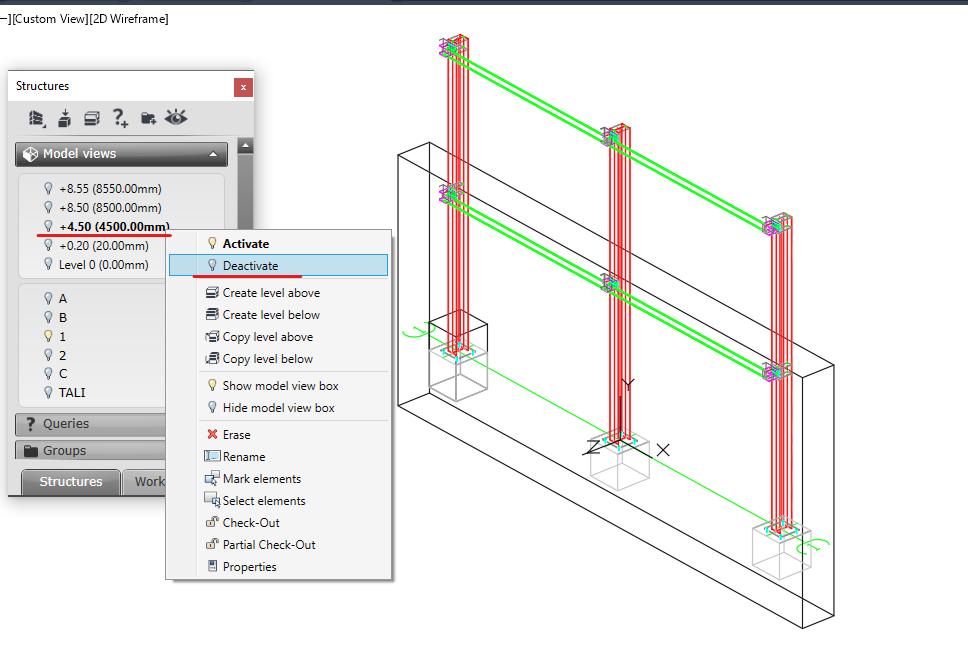Click the stacked levels list icon in Structures toolbar
Image resolution: width=968 pixels, height=657 pixels.
pos(37,118)
